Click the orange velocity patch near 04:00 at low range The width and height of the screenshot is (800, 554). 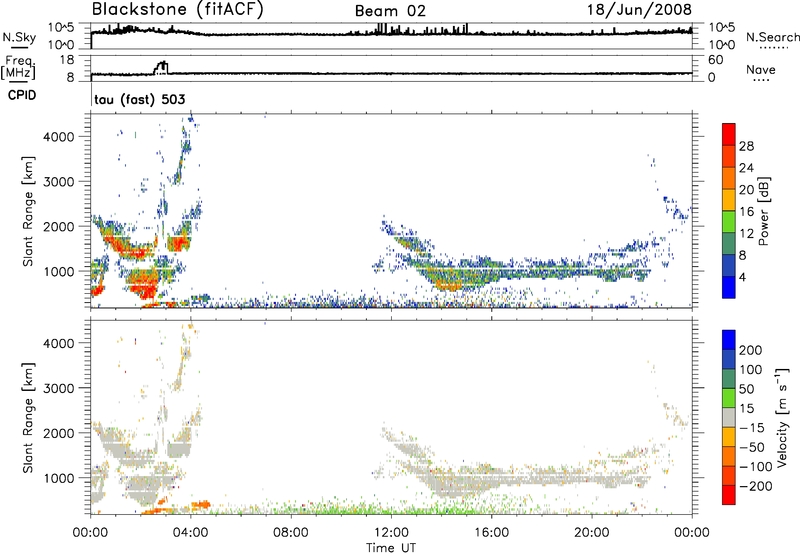201,505
